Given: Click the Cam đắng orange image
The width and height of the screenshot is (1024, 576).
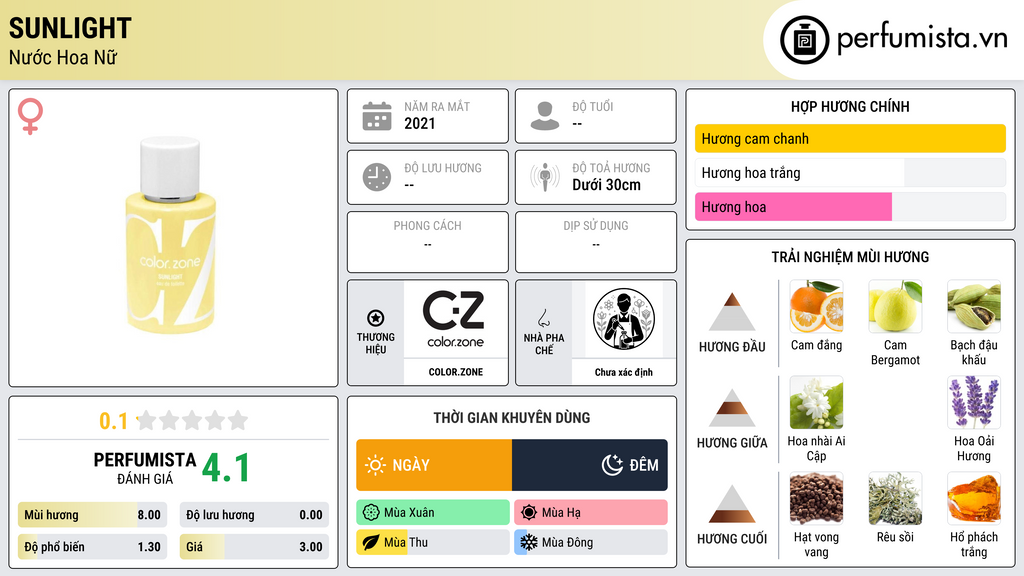Looking at the screenshot, I should pos(816,306).
